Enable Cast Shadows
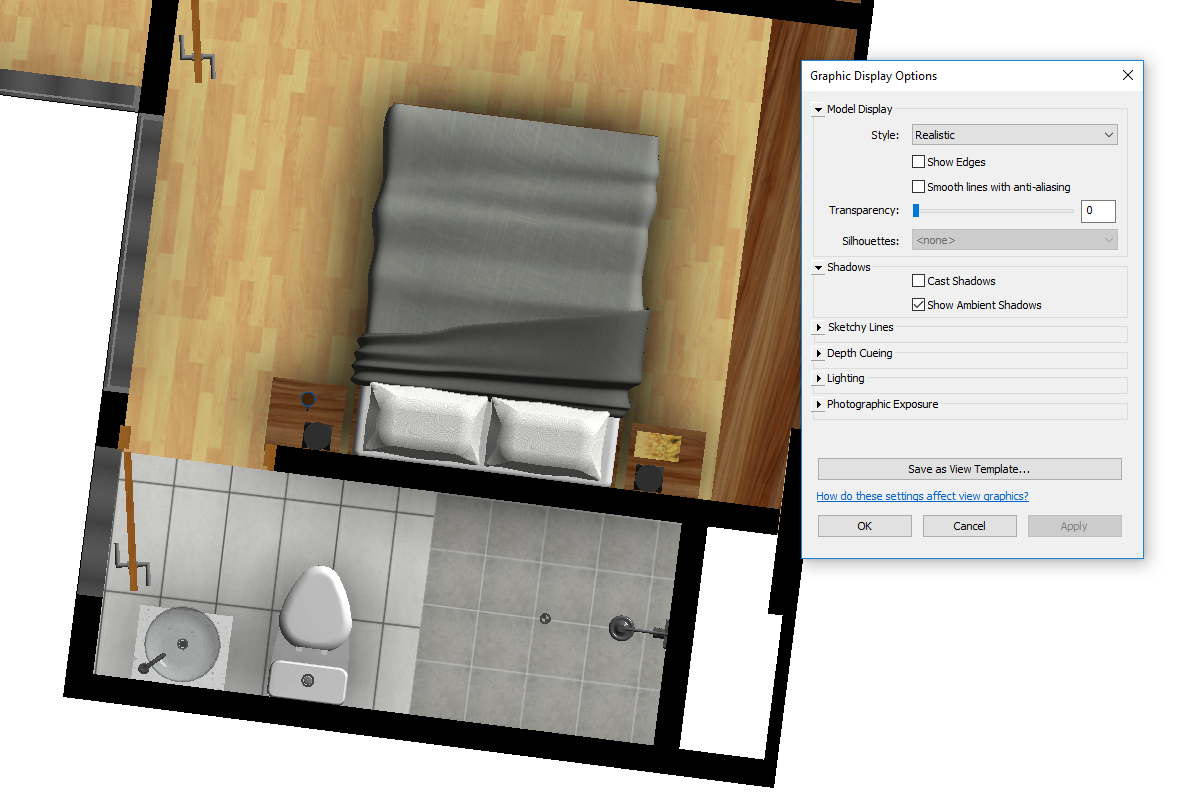This screenshot has height=798, width=1180. tap(916, 280)
